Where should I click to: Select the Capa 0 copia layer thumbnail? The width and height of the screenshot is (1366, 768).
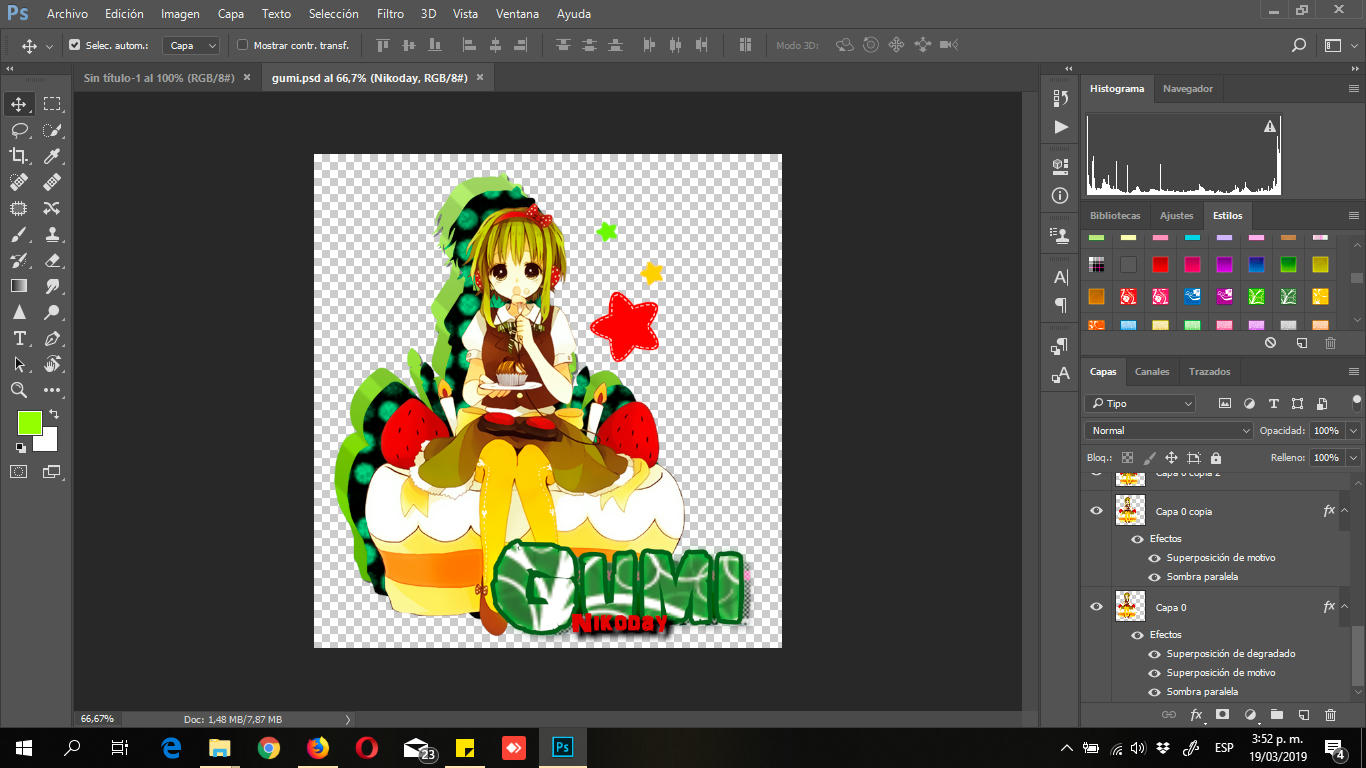(x=1130, y=511)
